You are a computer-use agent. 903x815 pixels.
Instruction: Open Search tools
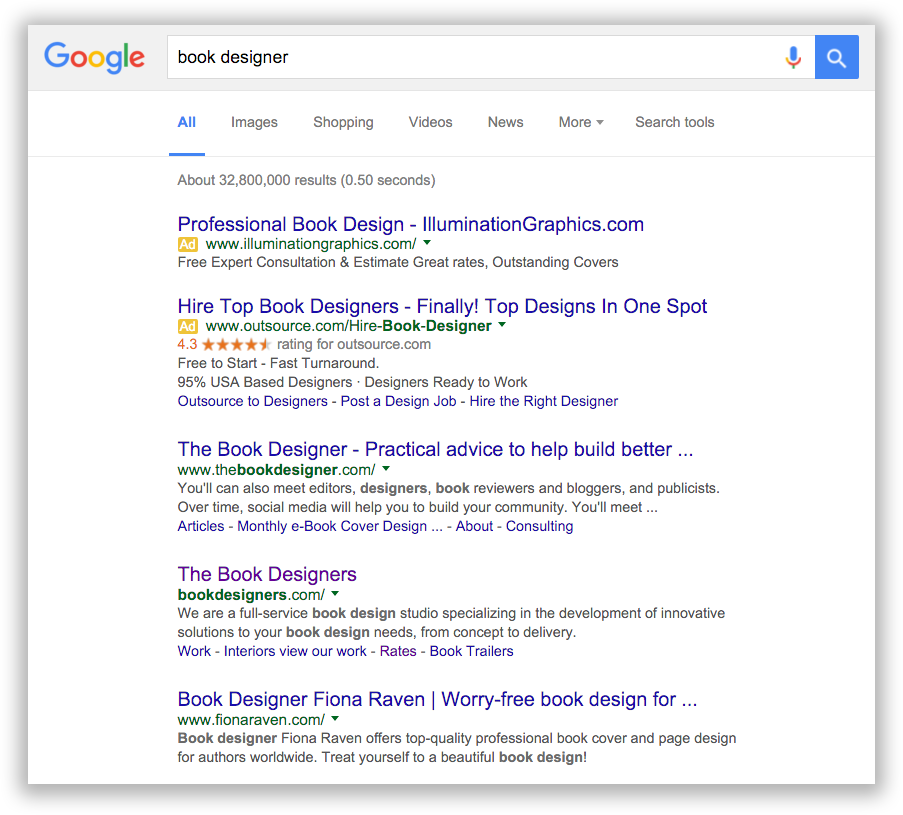pyautogui.click(x=674, y=122)
